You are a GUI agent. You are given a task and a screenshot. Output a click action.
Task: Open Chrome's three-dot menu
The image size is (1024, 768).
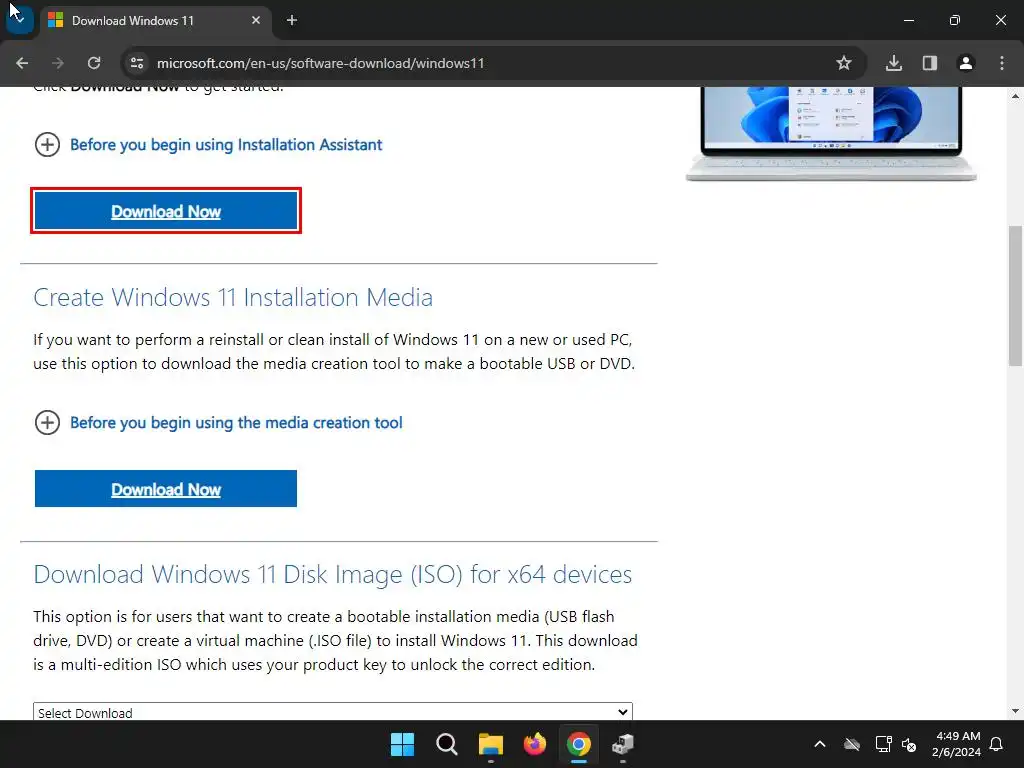click(1002, 63)
